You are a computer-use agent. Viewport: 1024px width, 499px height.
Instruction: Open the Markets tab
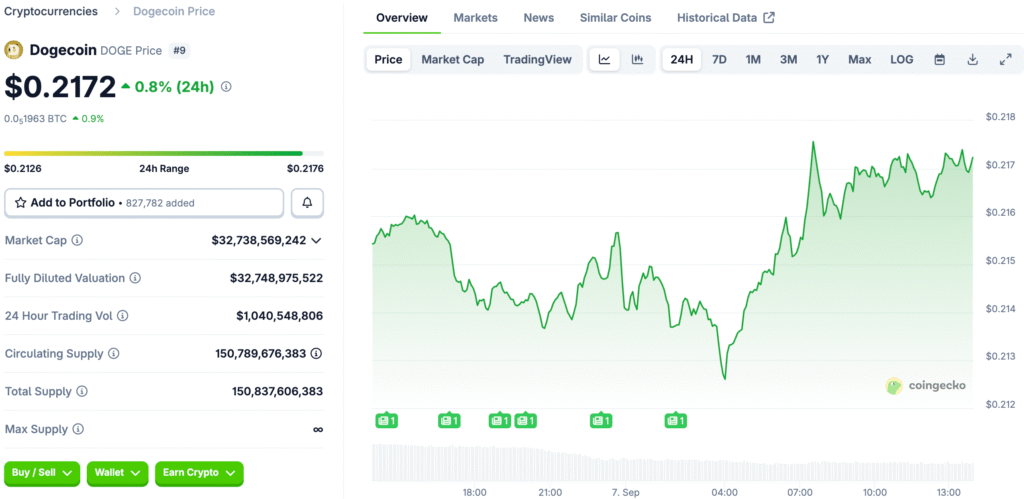point(475,18)
